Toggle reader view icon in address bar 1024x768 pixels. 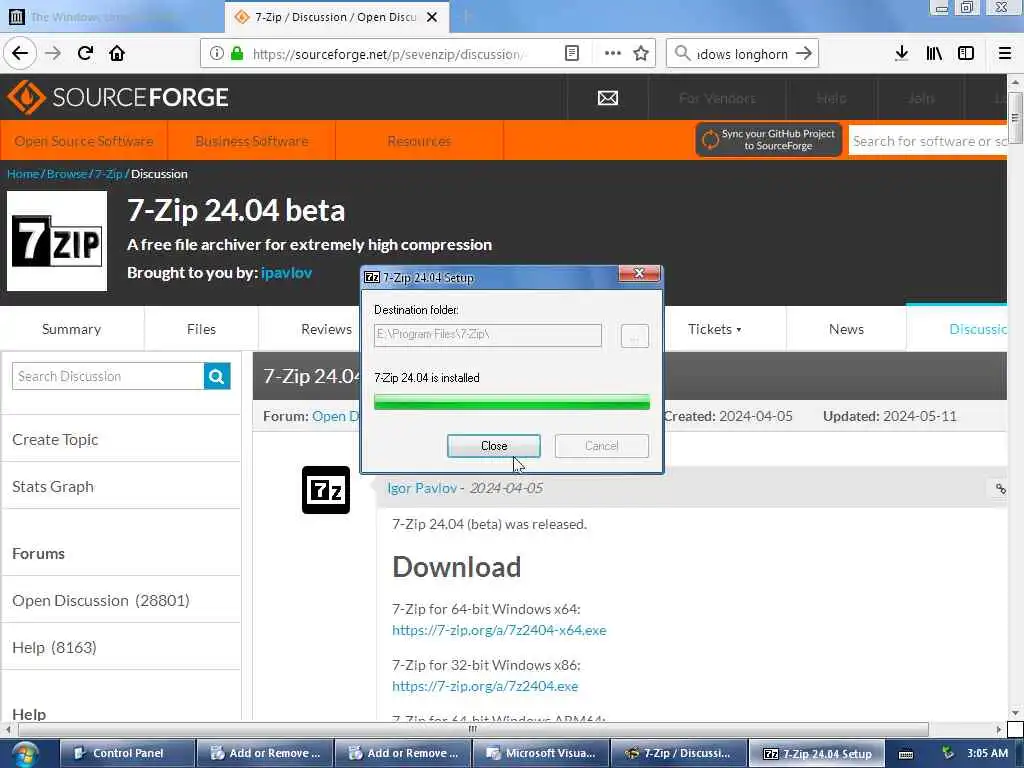coord(571,54)
